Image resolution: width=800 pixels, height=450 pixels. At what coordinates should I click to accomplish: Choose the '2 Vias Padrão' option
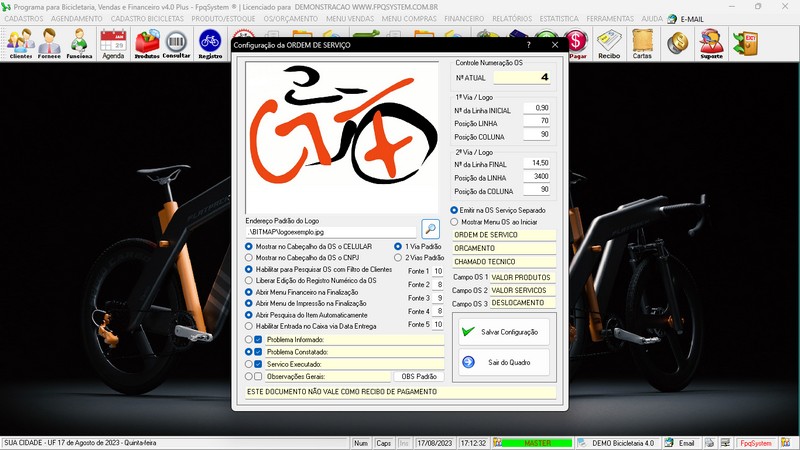click(x=398, y=258)
